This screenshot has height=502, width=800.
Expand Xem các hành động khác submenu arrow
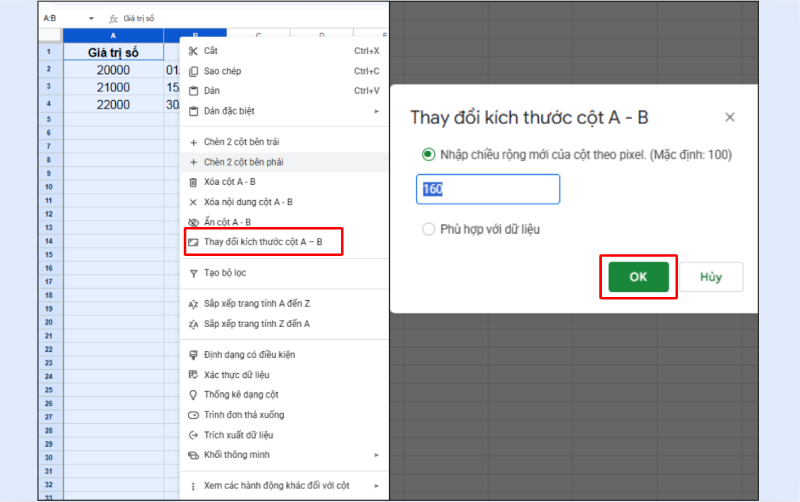(x=377, y=486)
